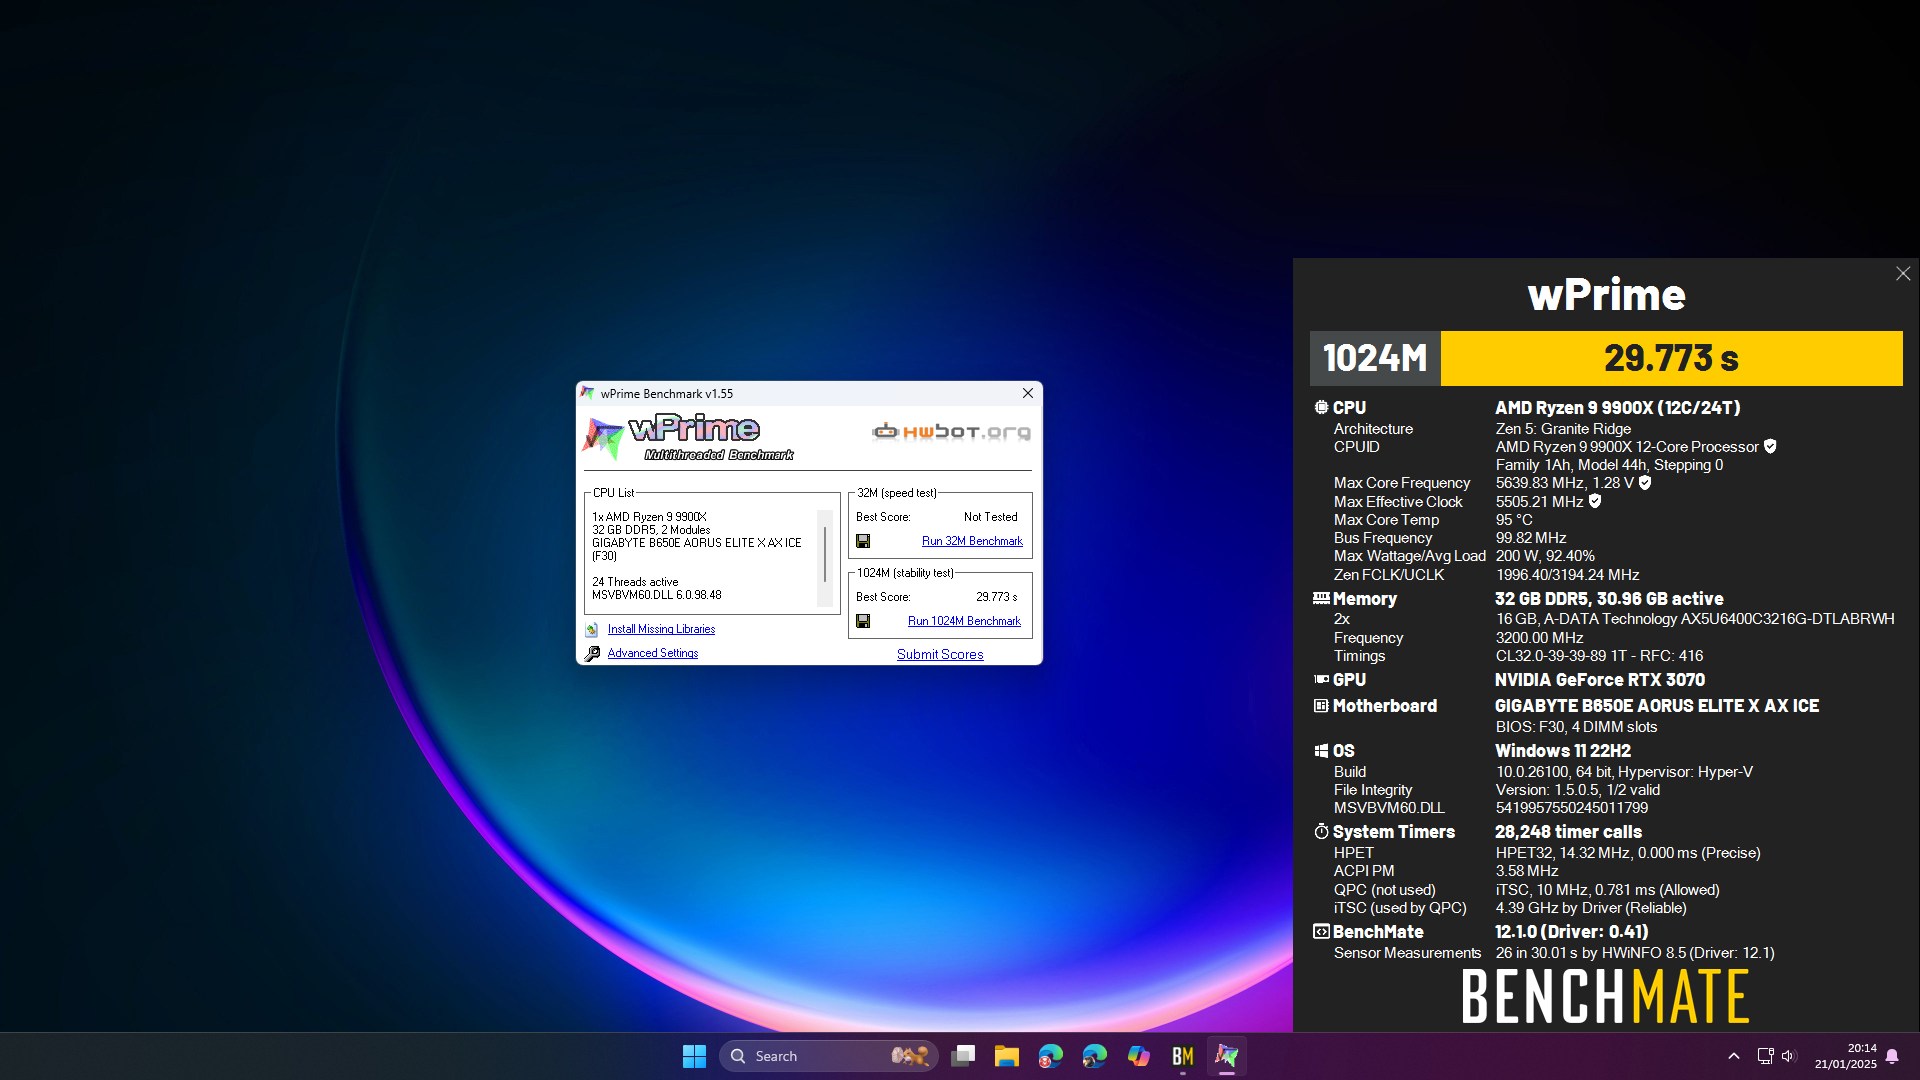Click Install Missing Libraries link
Screen dimensions: 1920x1080
click(661, 629)
